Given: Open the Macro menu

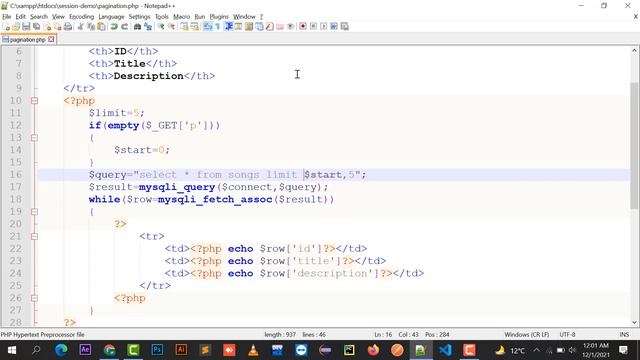Looking at the screenshot, I should (x=181, y=17).
